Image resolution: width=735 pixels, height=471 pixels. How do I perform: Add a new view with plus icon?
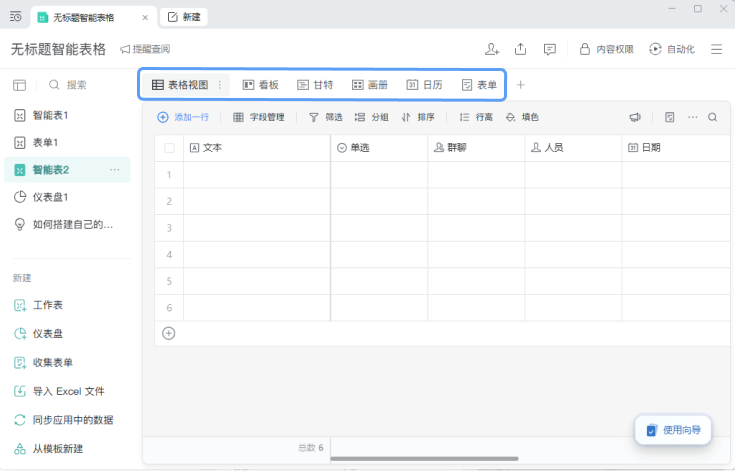pyautogui.click(x=520, y=85)
